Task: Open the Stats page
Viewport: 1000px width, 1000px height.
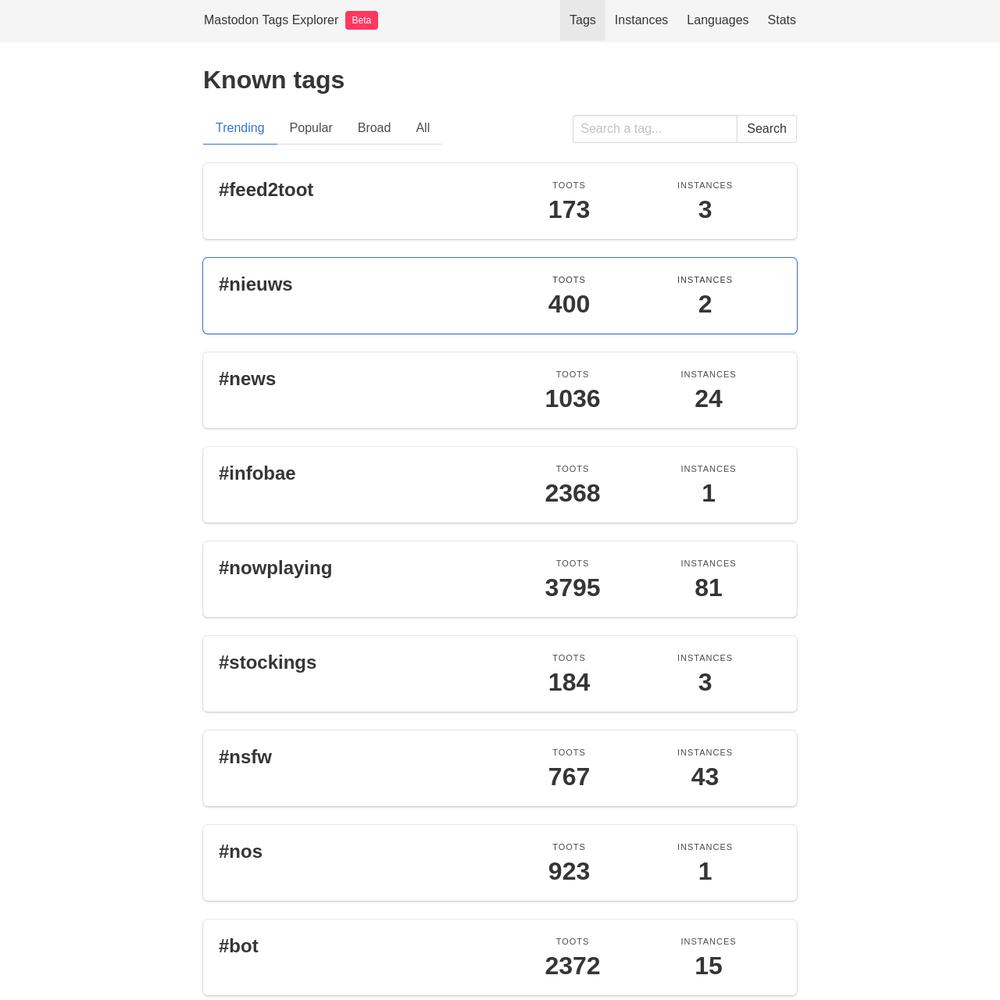Action: (781, 20)
